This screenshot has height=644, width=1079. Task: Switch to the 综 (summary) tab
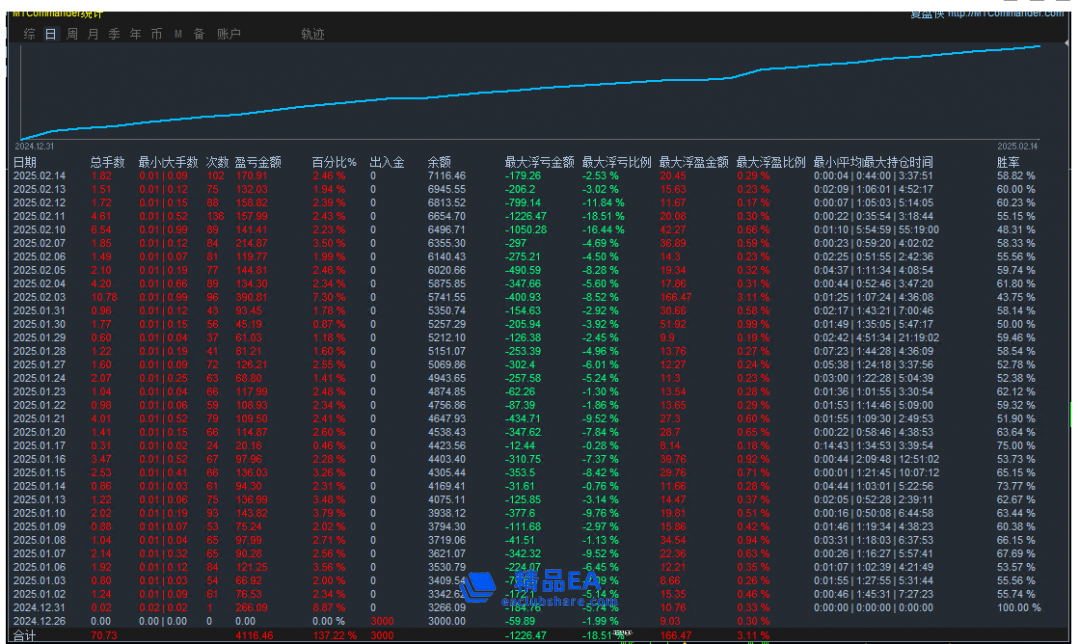[29, 34]
